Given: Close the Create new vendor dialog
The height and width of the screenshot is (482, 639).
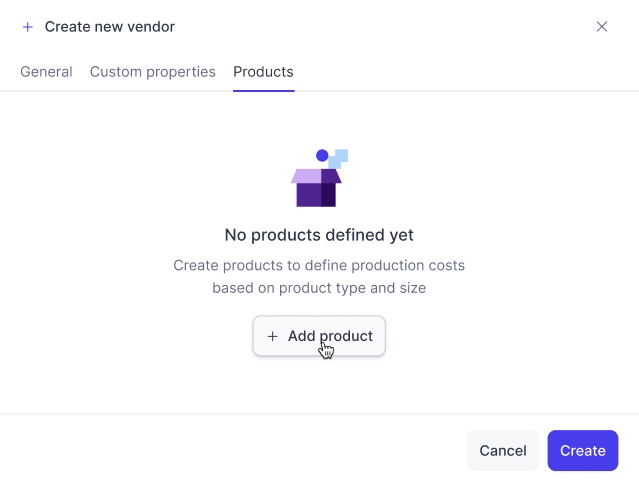Looking at the screenshot, I should tap(602, 27).
